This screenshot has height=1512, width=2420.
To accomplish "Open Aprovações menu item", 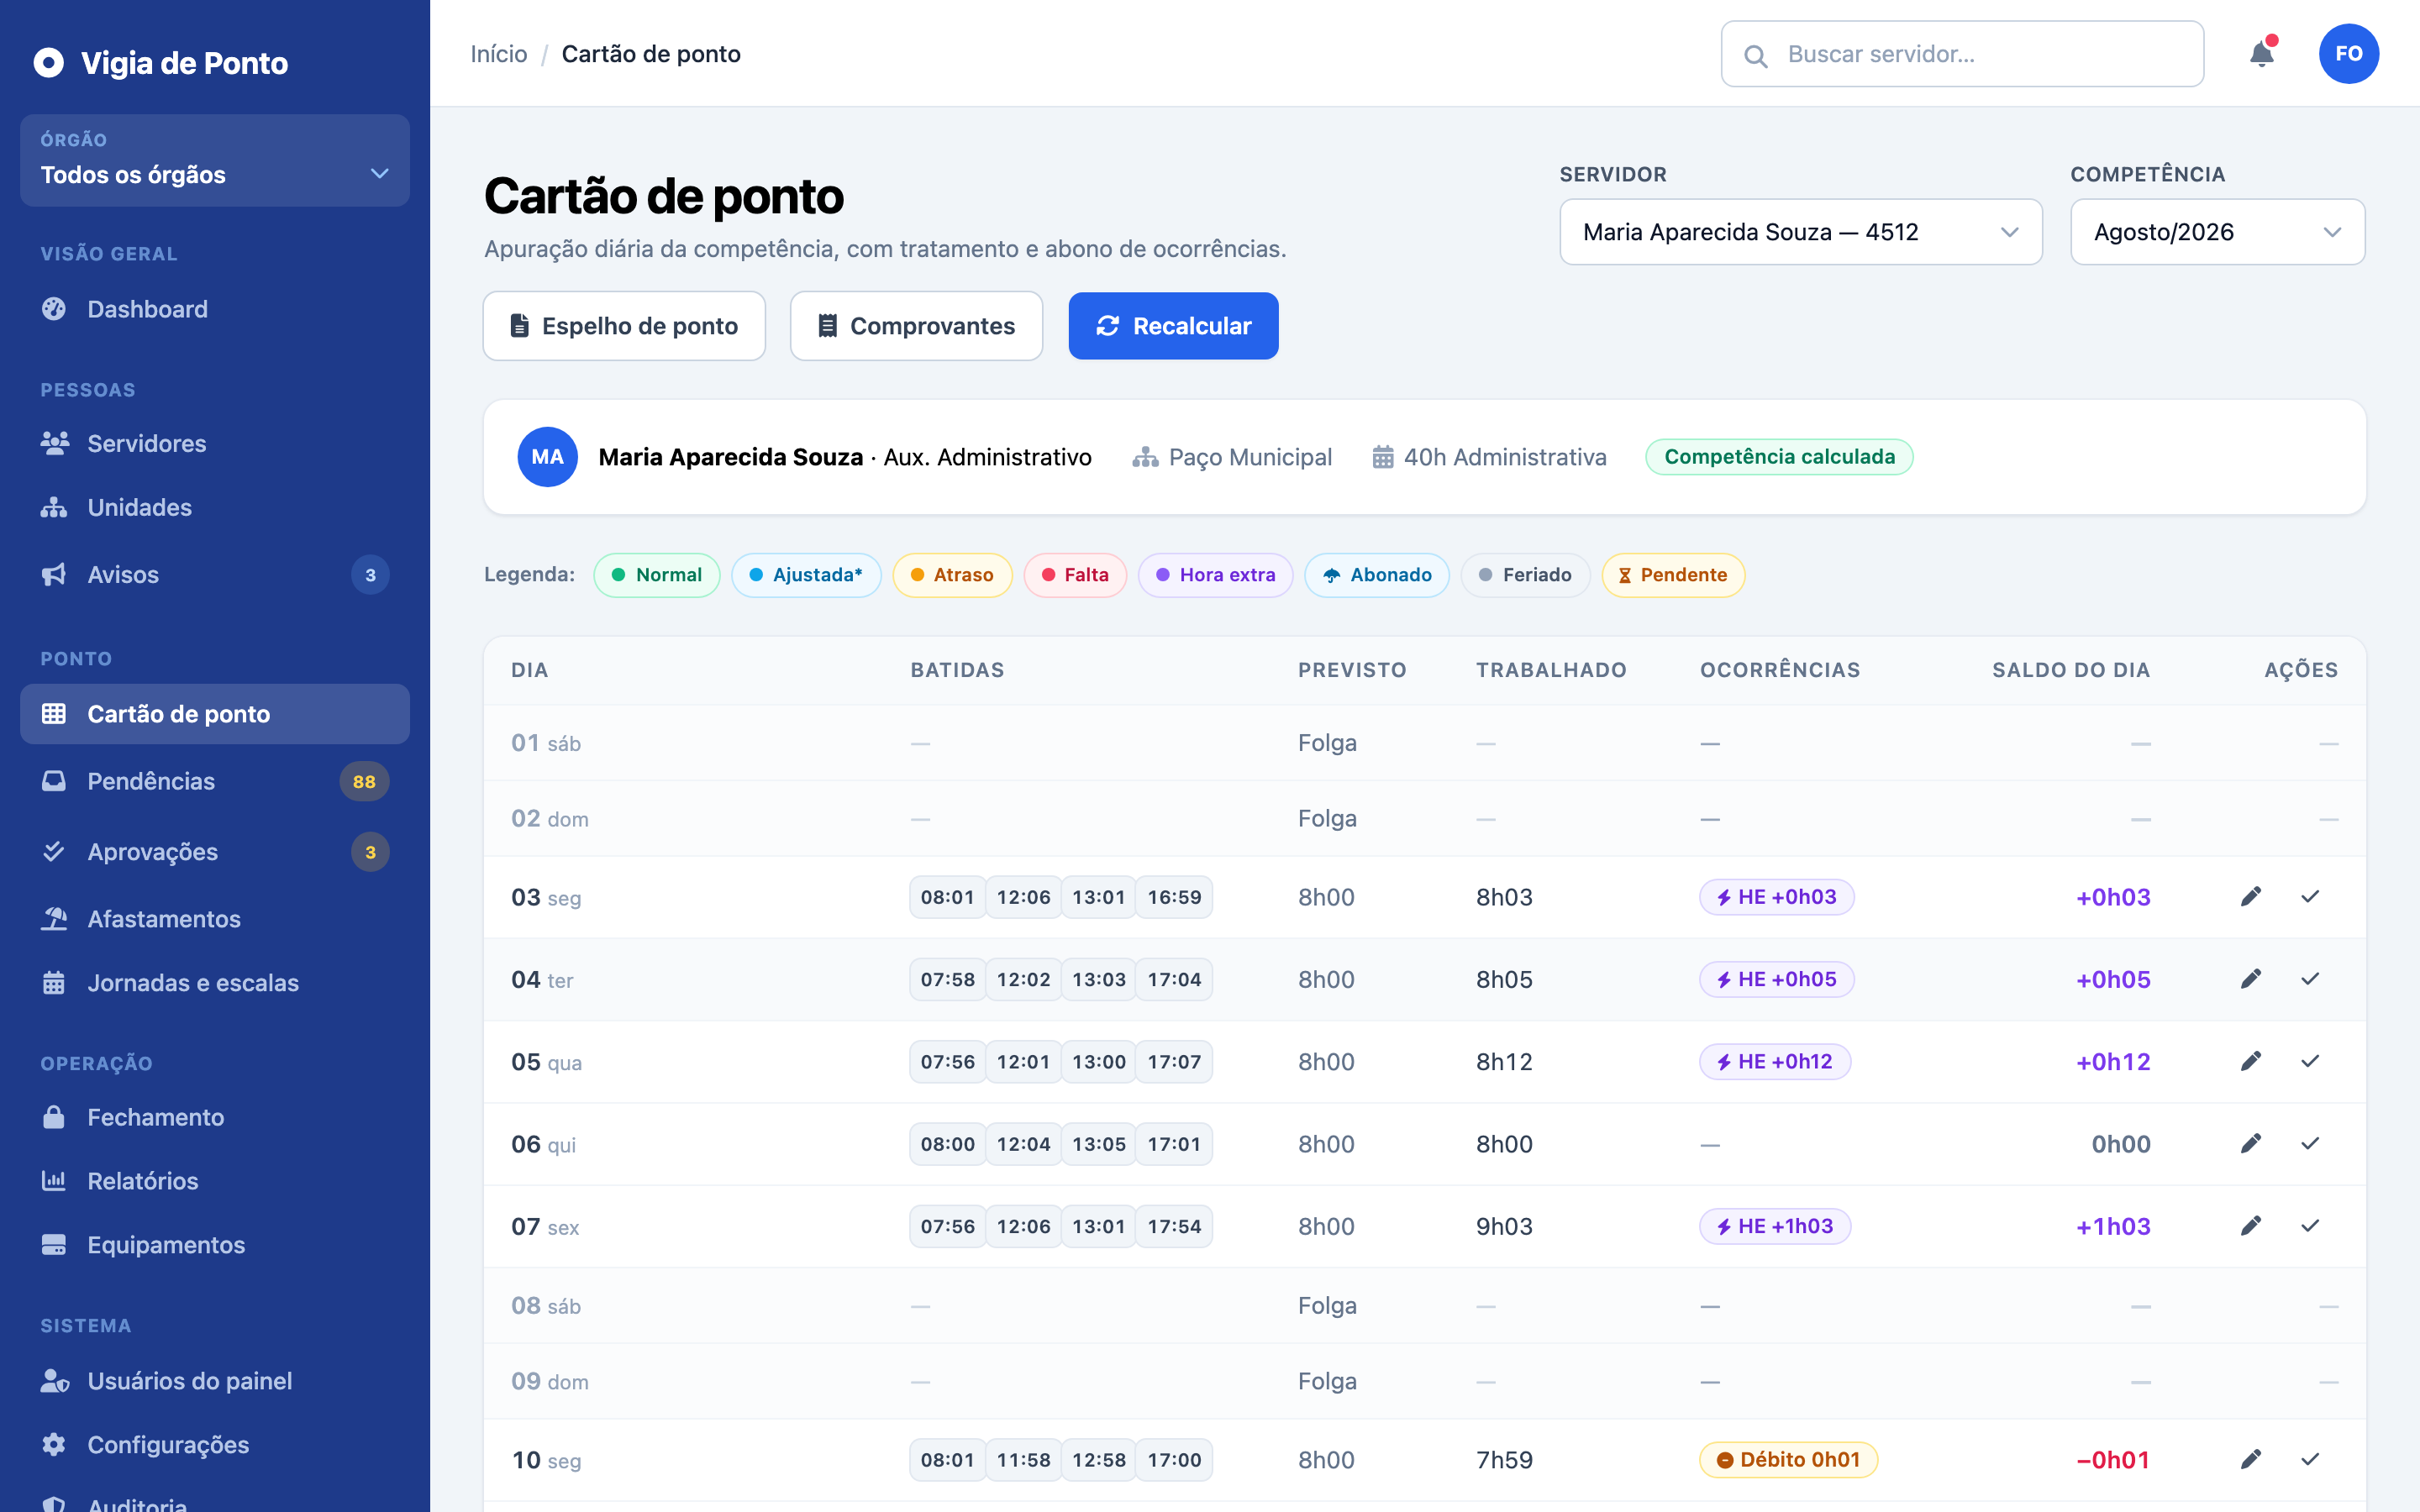I will coord(215,852).
